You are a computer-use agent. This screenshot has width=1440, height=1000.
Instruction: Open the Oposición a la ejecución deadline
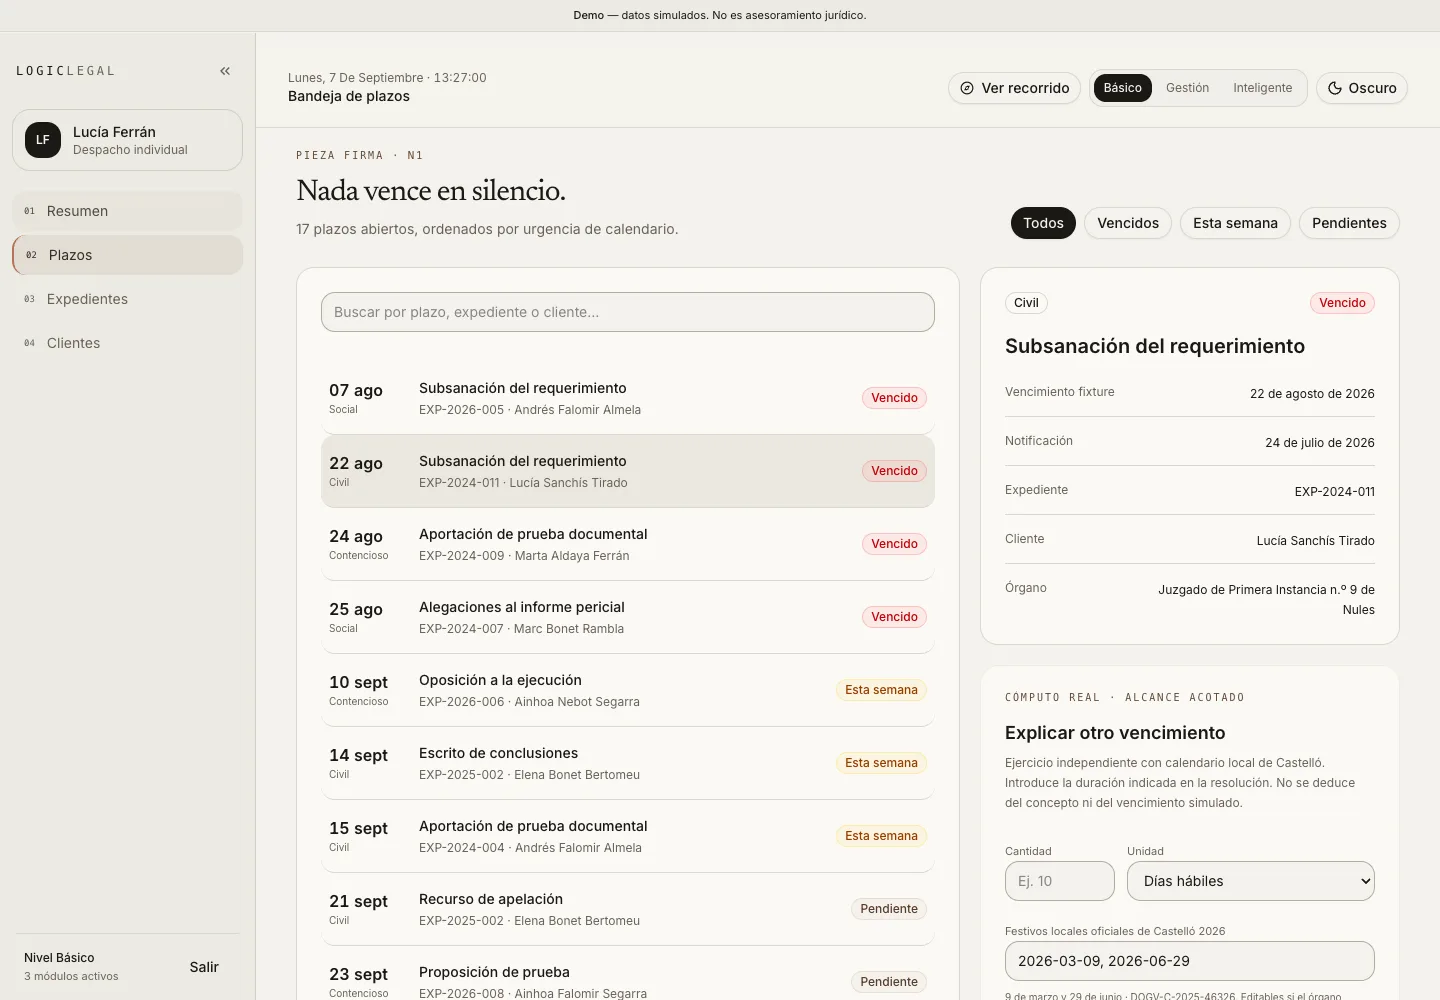coord(628,690)
